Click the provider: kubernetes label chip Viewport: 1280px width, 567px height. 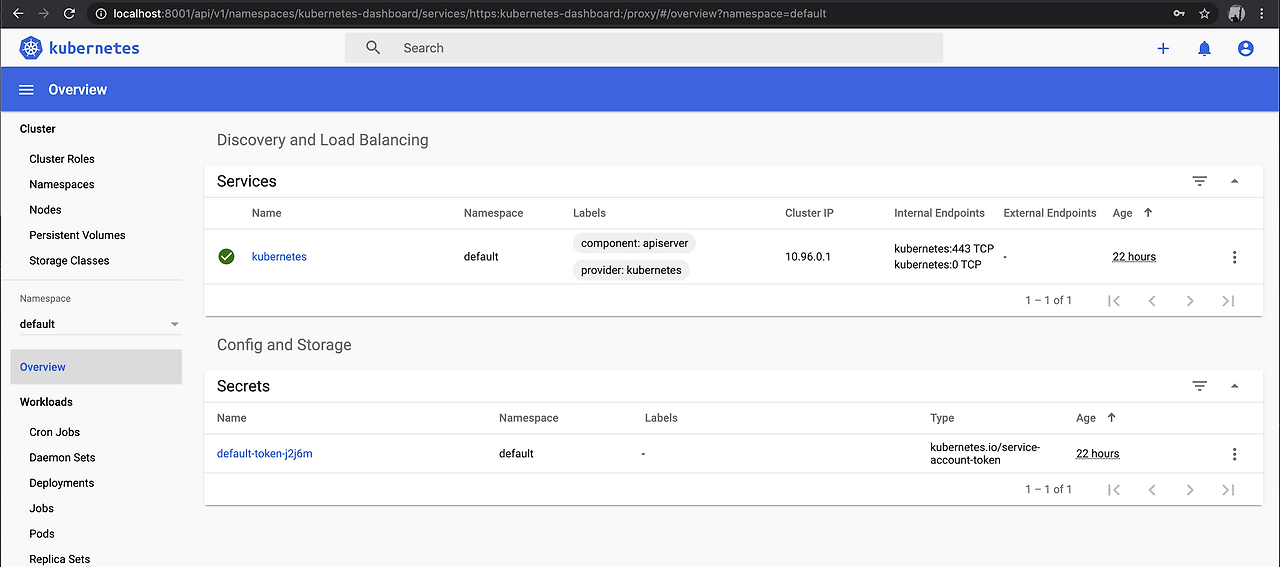pos(631,270)
